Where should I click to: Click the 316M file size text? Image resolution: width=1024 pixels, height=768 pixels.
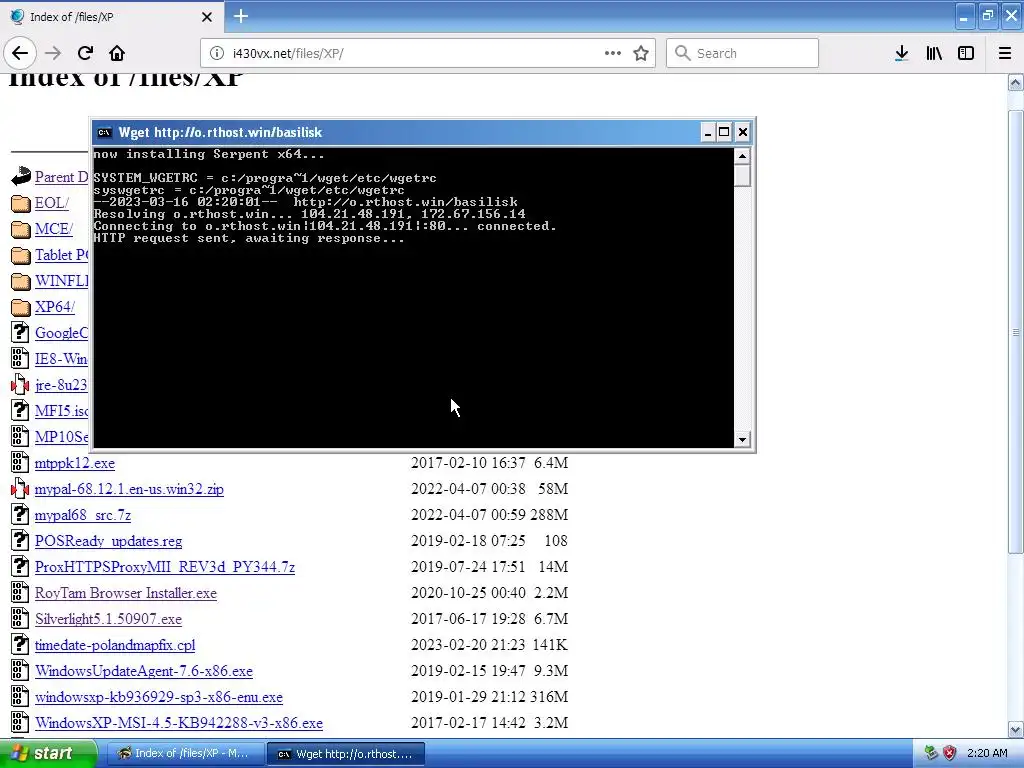[549, 697]
